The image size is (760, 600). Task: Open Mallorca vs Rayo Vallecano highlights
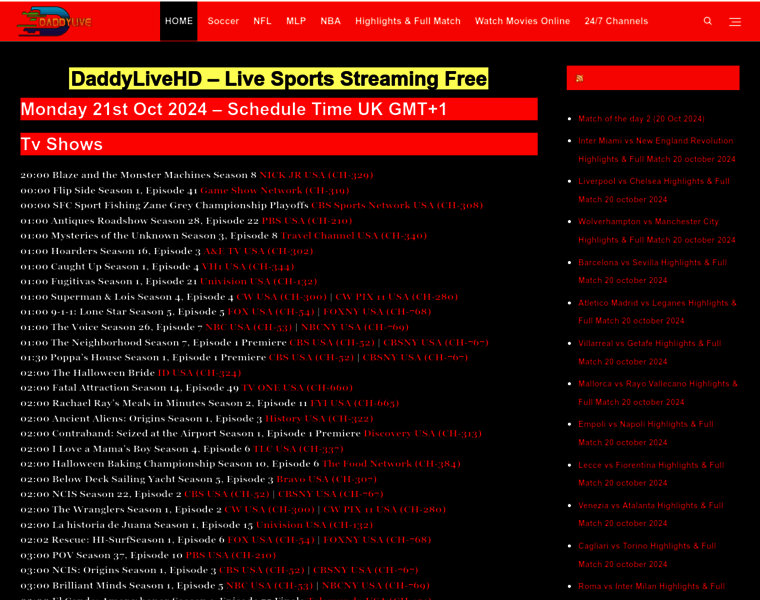(x=658, y=393)
